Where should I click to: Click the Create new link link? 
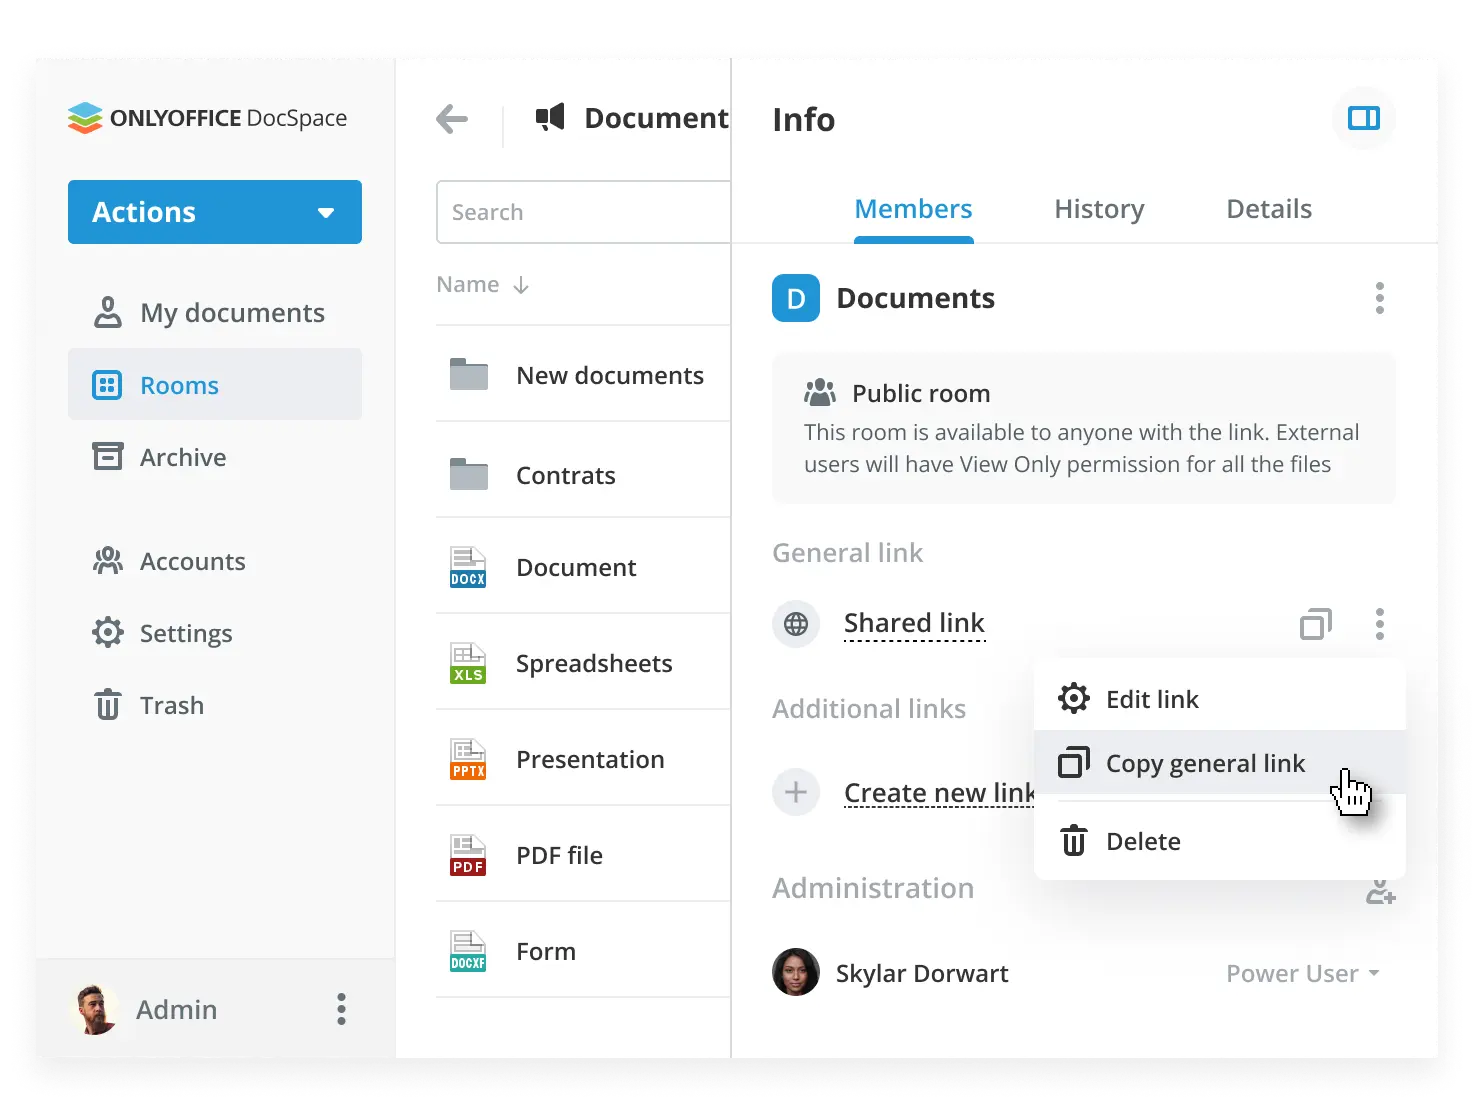938,793
